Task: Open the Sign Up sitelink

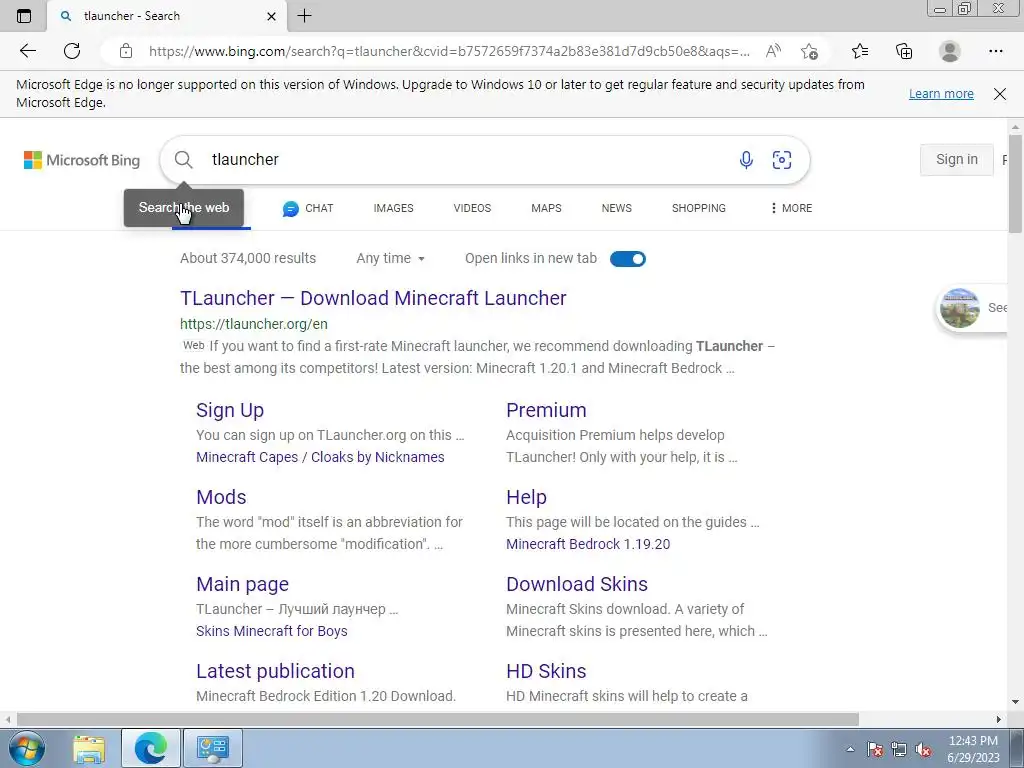Action: tap(230, 410)
